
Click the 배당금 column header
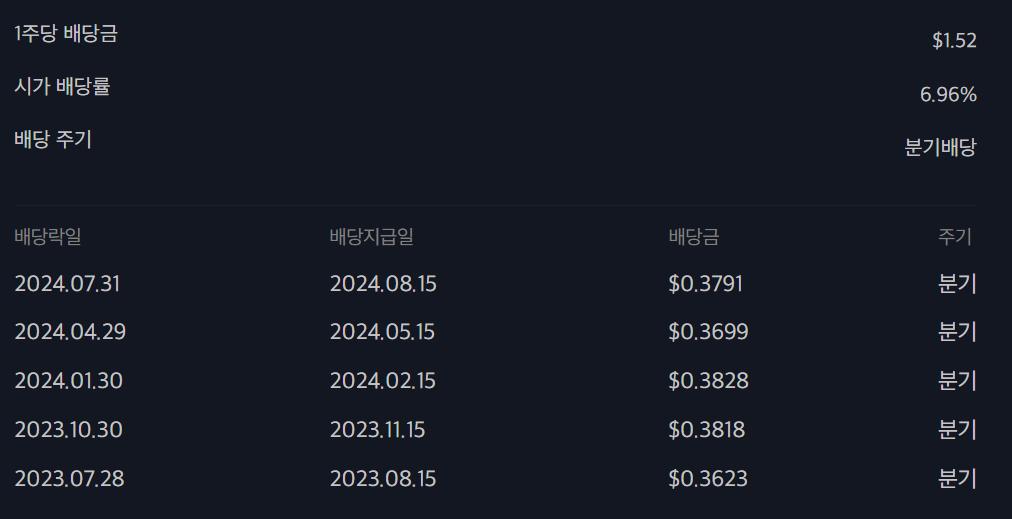click(x=694, y=236)
